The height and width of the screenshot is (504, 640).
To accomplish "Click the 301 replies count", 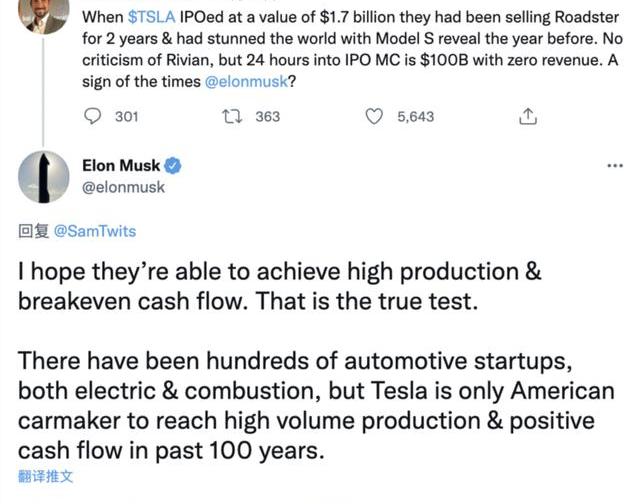I will pyautogui.click(x=127, y=117).
